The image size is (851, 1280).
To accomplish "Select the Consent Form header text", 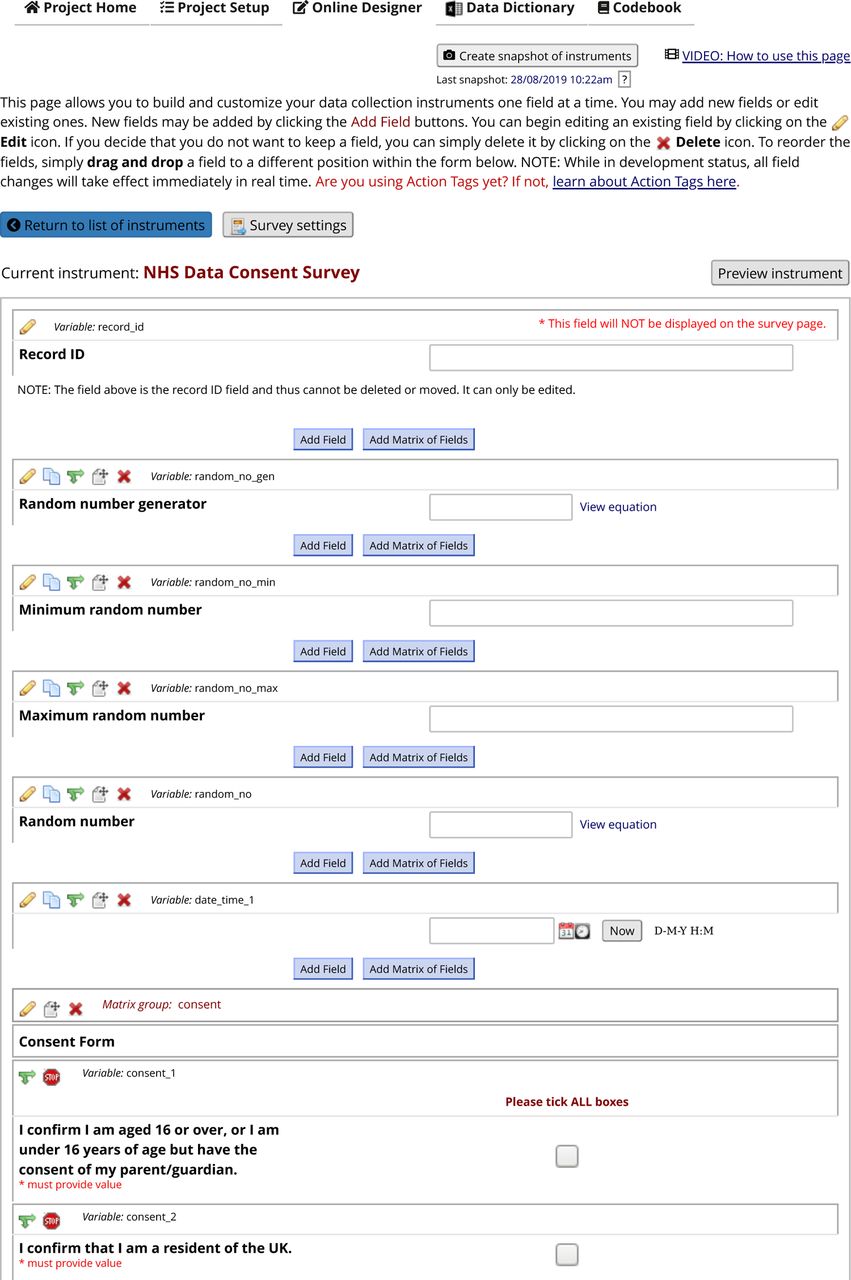I will pos(67,1041).
